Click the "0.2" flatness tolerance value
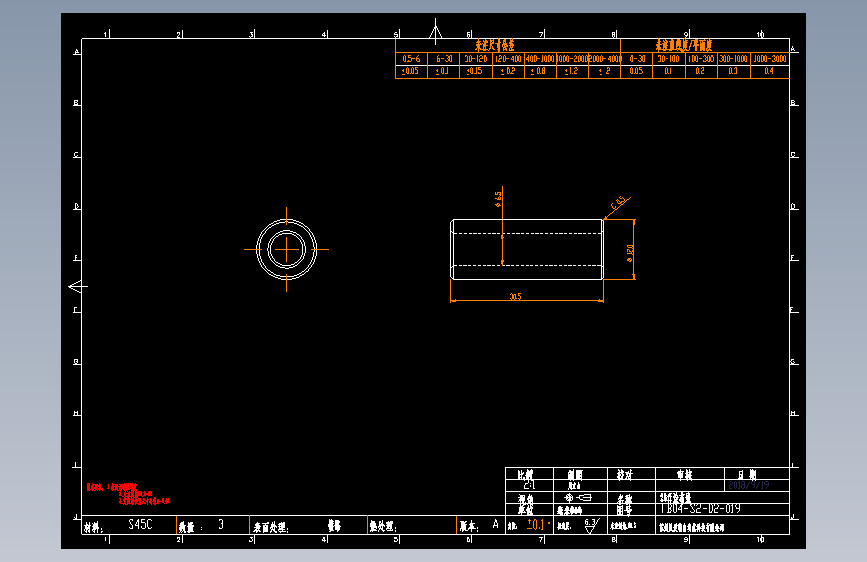 tap(700, 71)
